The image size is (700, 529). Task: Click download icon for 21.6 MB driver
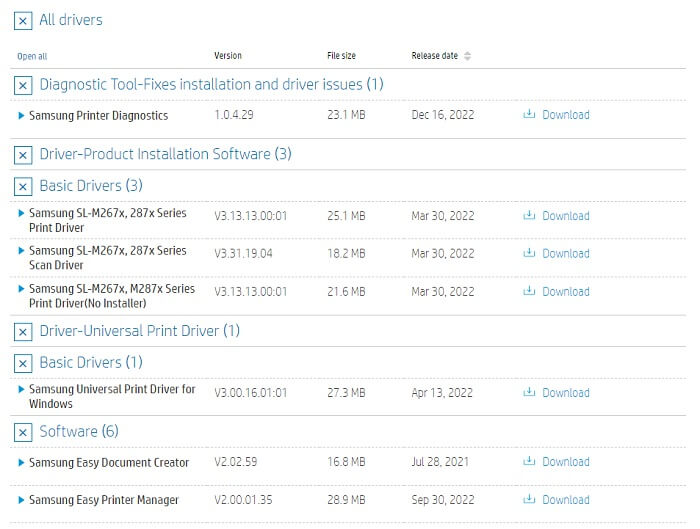529,291
